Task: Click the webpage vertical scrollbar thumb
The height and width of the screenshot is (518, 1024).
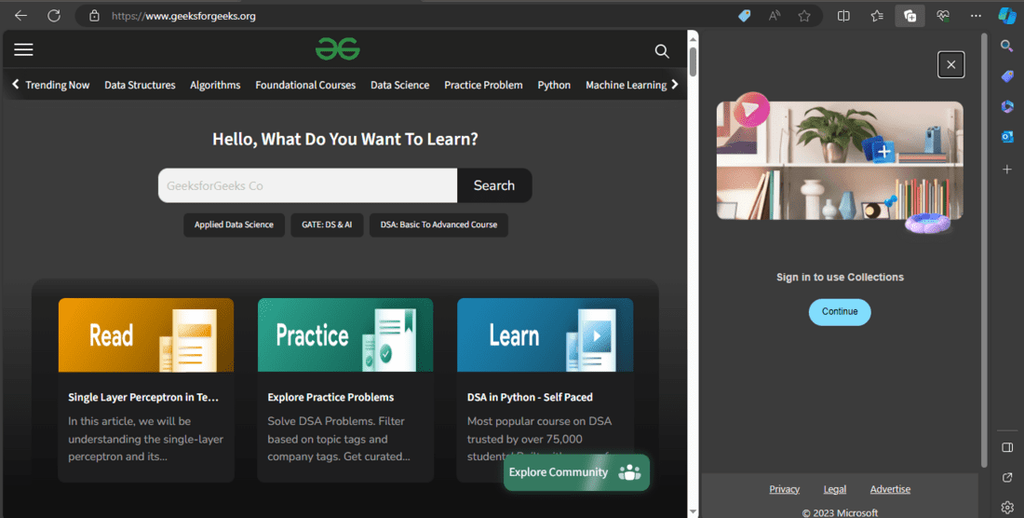Action: point(693,61)
